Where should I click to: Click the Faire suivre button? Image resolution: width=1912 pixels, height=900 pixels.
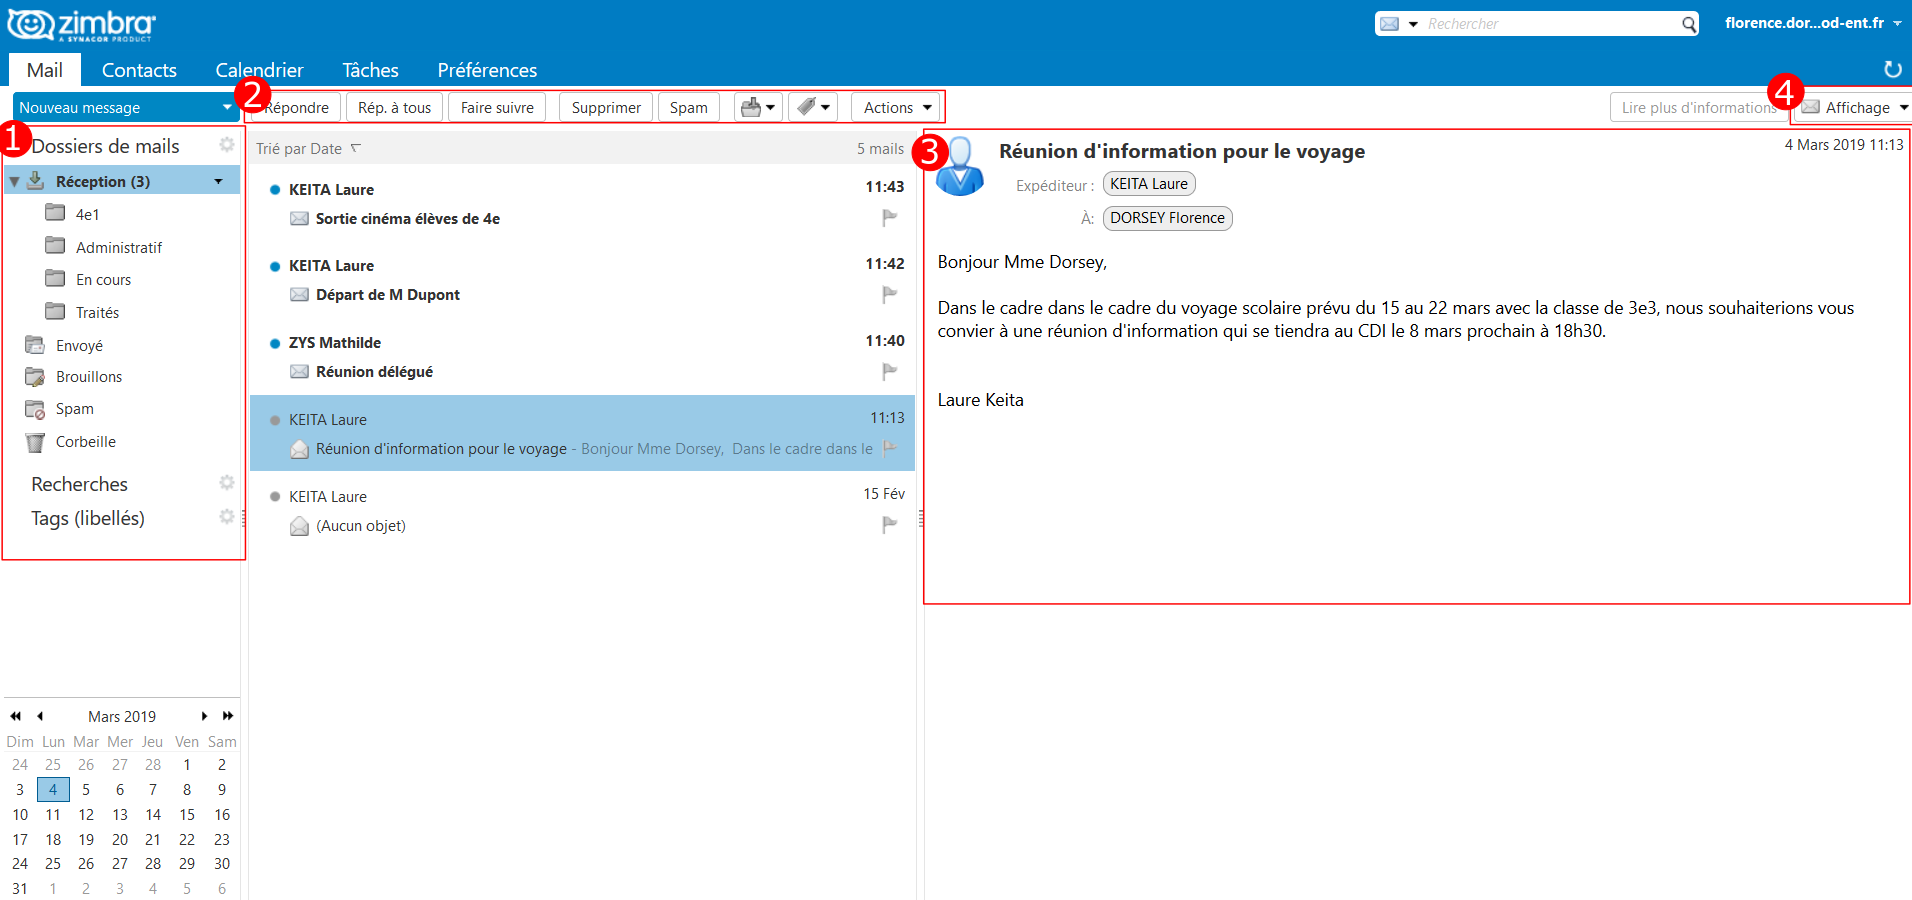coord(497,107)
